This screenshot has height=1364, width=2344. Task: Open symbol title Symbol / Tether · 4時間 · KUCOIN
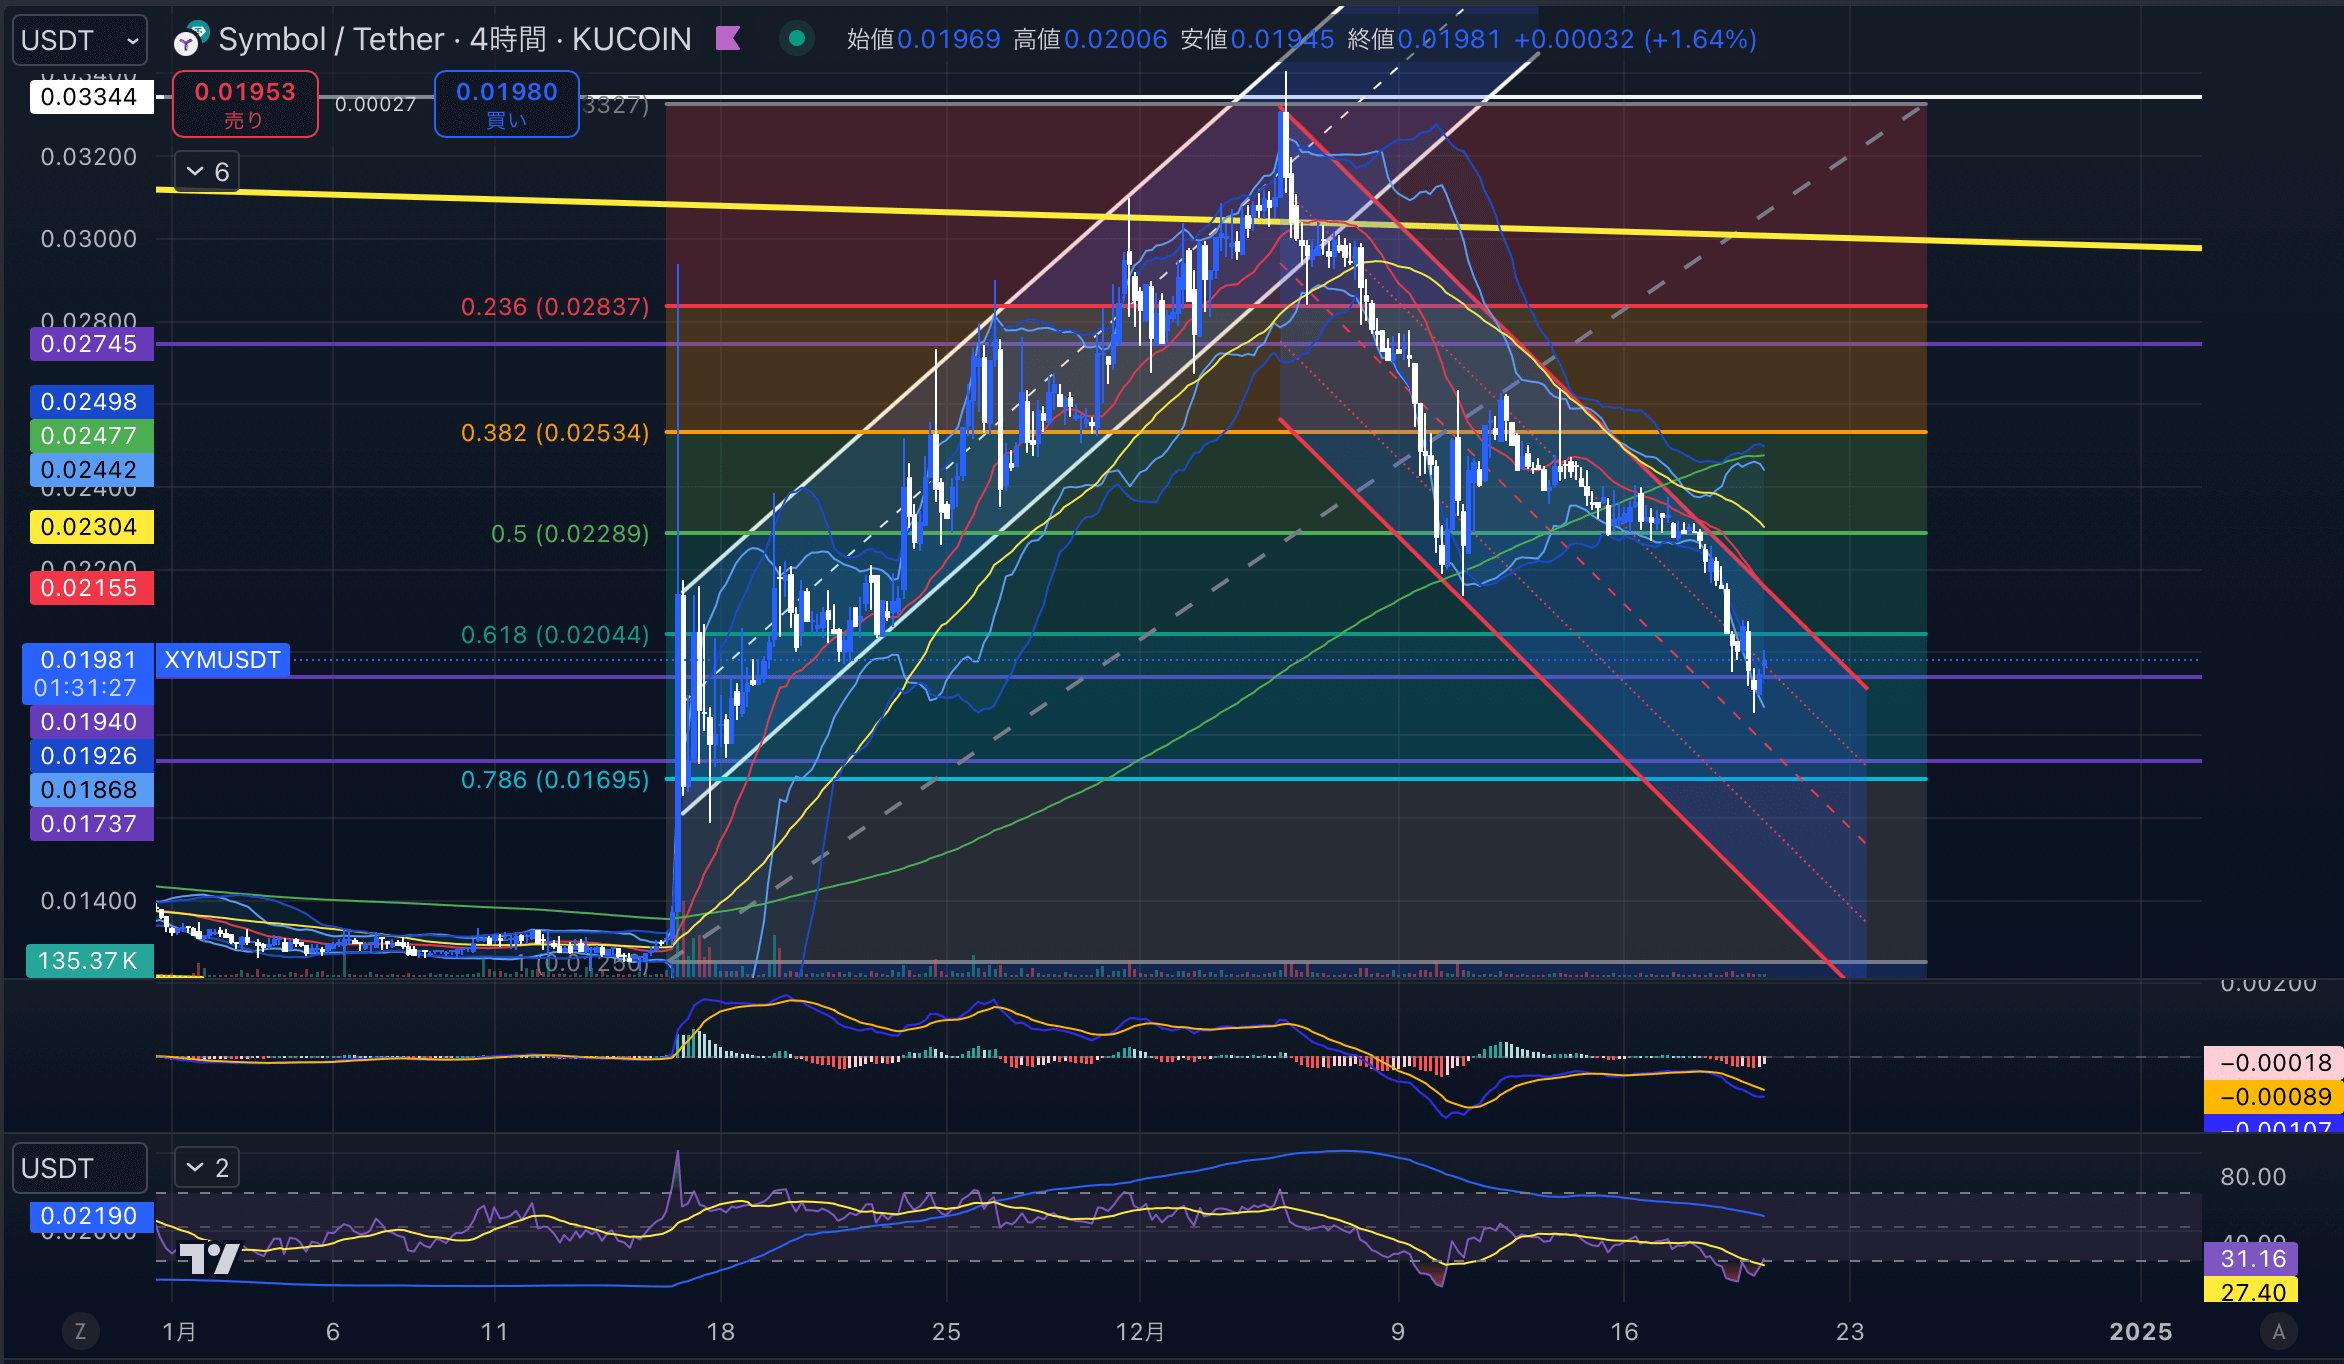point(455,39)
